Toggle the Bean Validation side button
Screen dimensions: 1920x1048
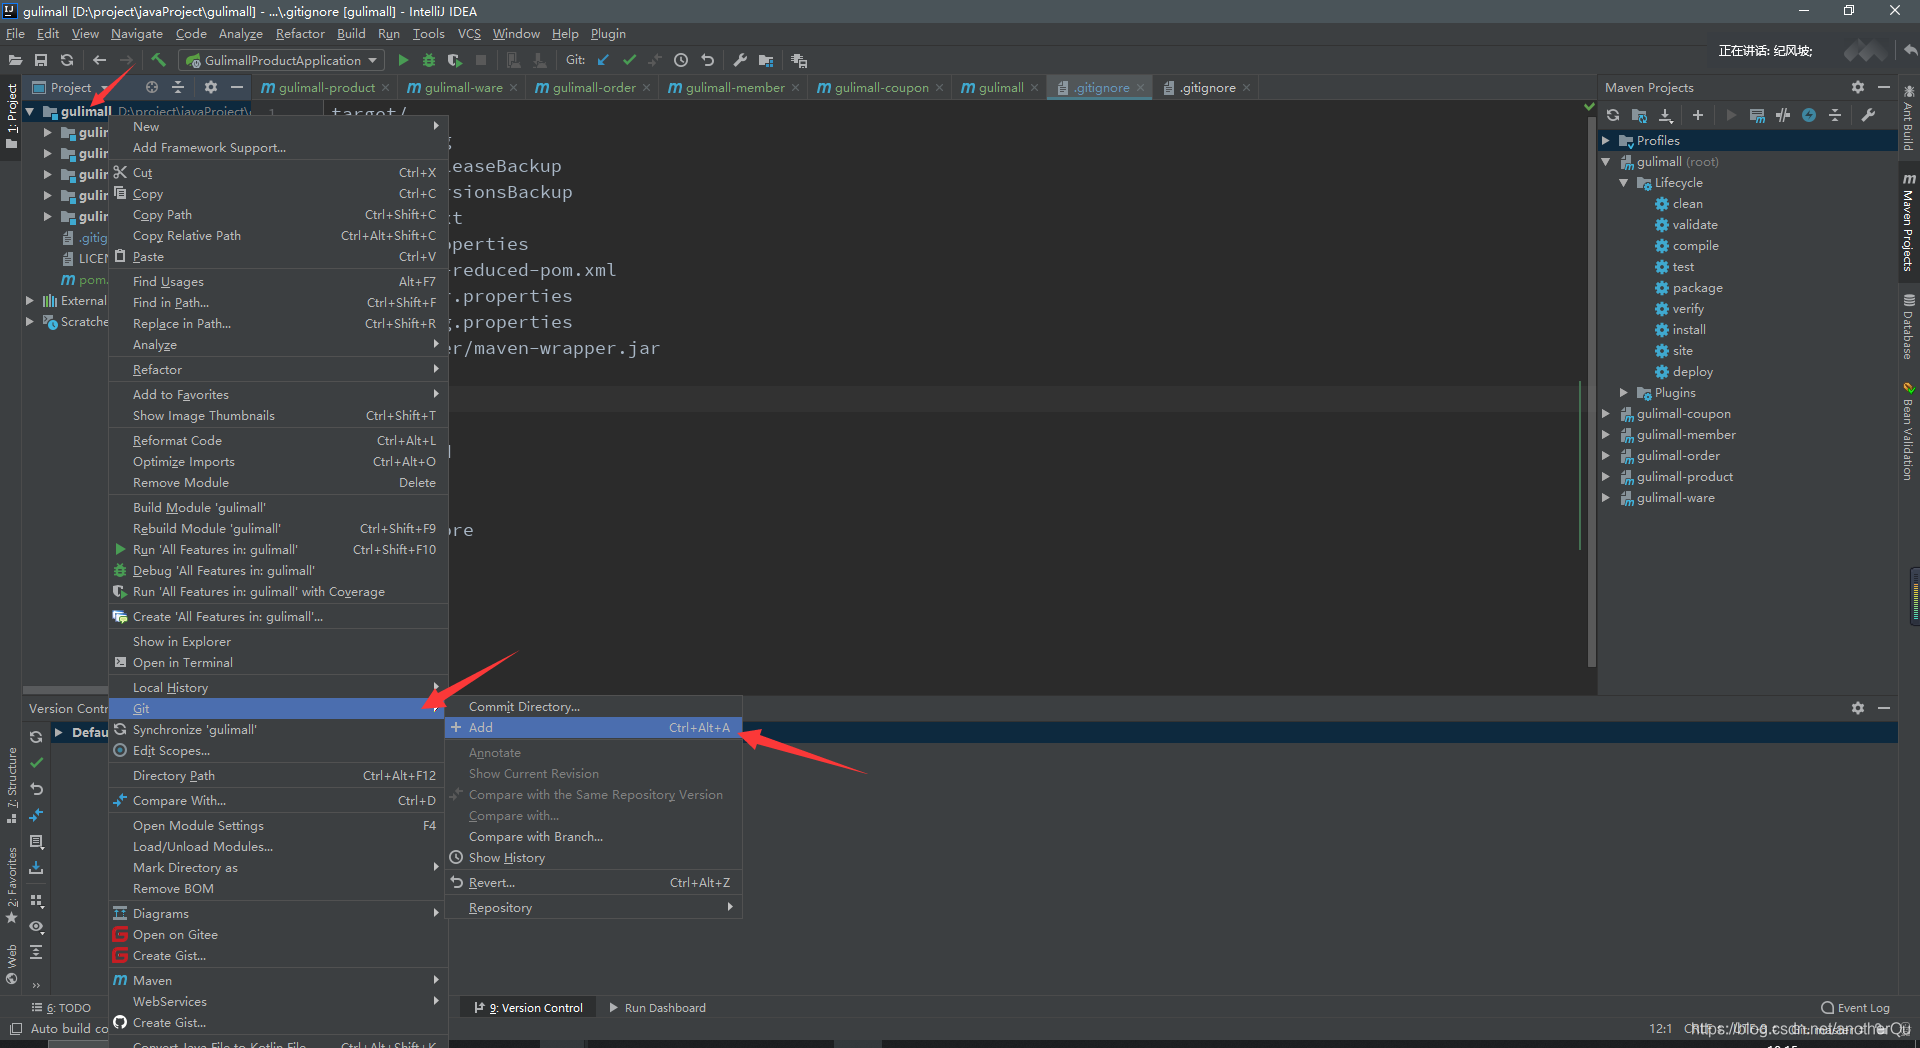pyautogui.click(x=1909, y=430)
